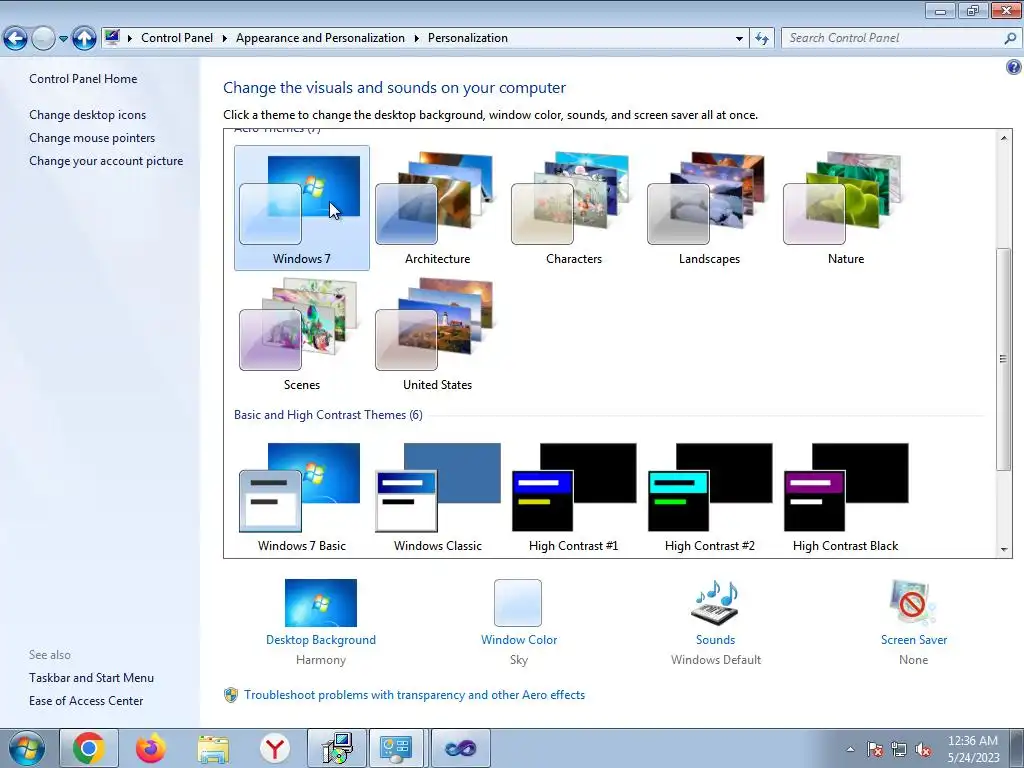Open the Control Panel taskbar window
Image resolution: width=1024 pixels, height=768 pixels.
click(396, 748)
